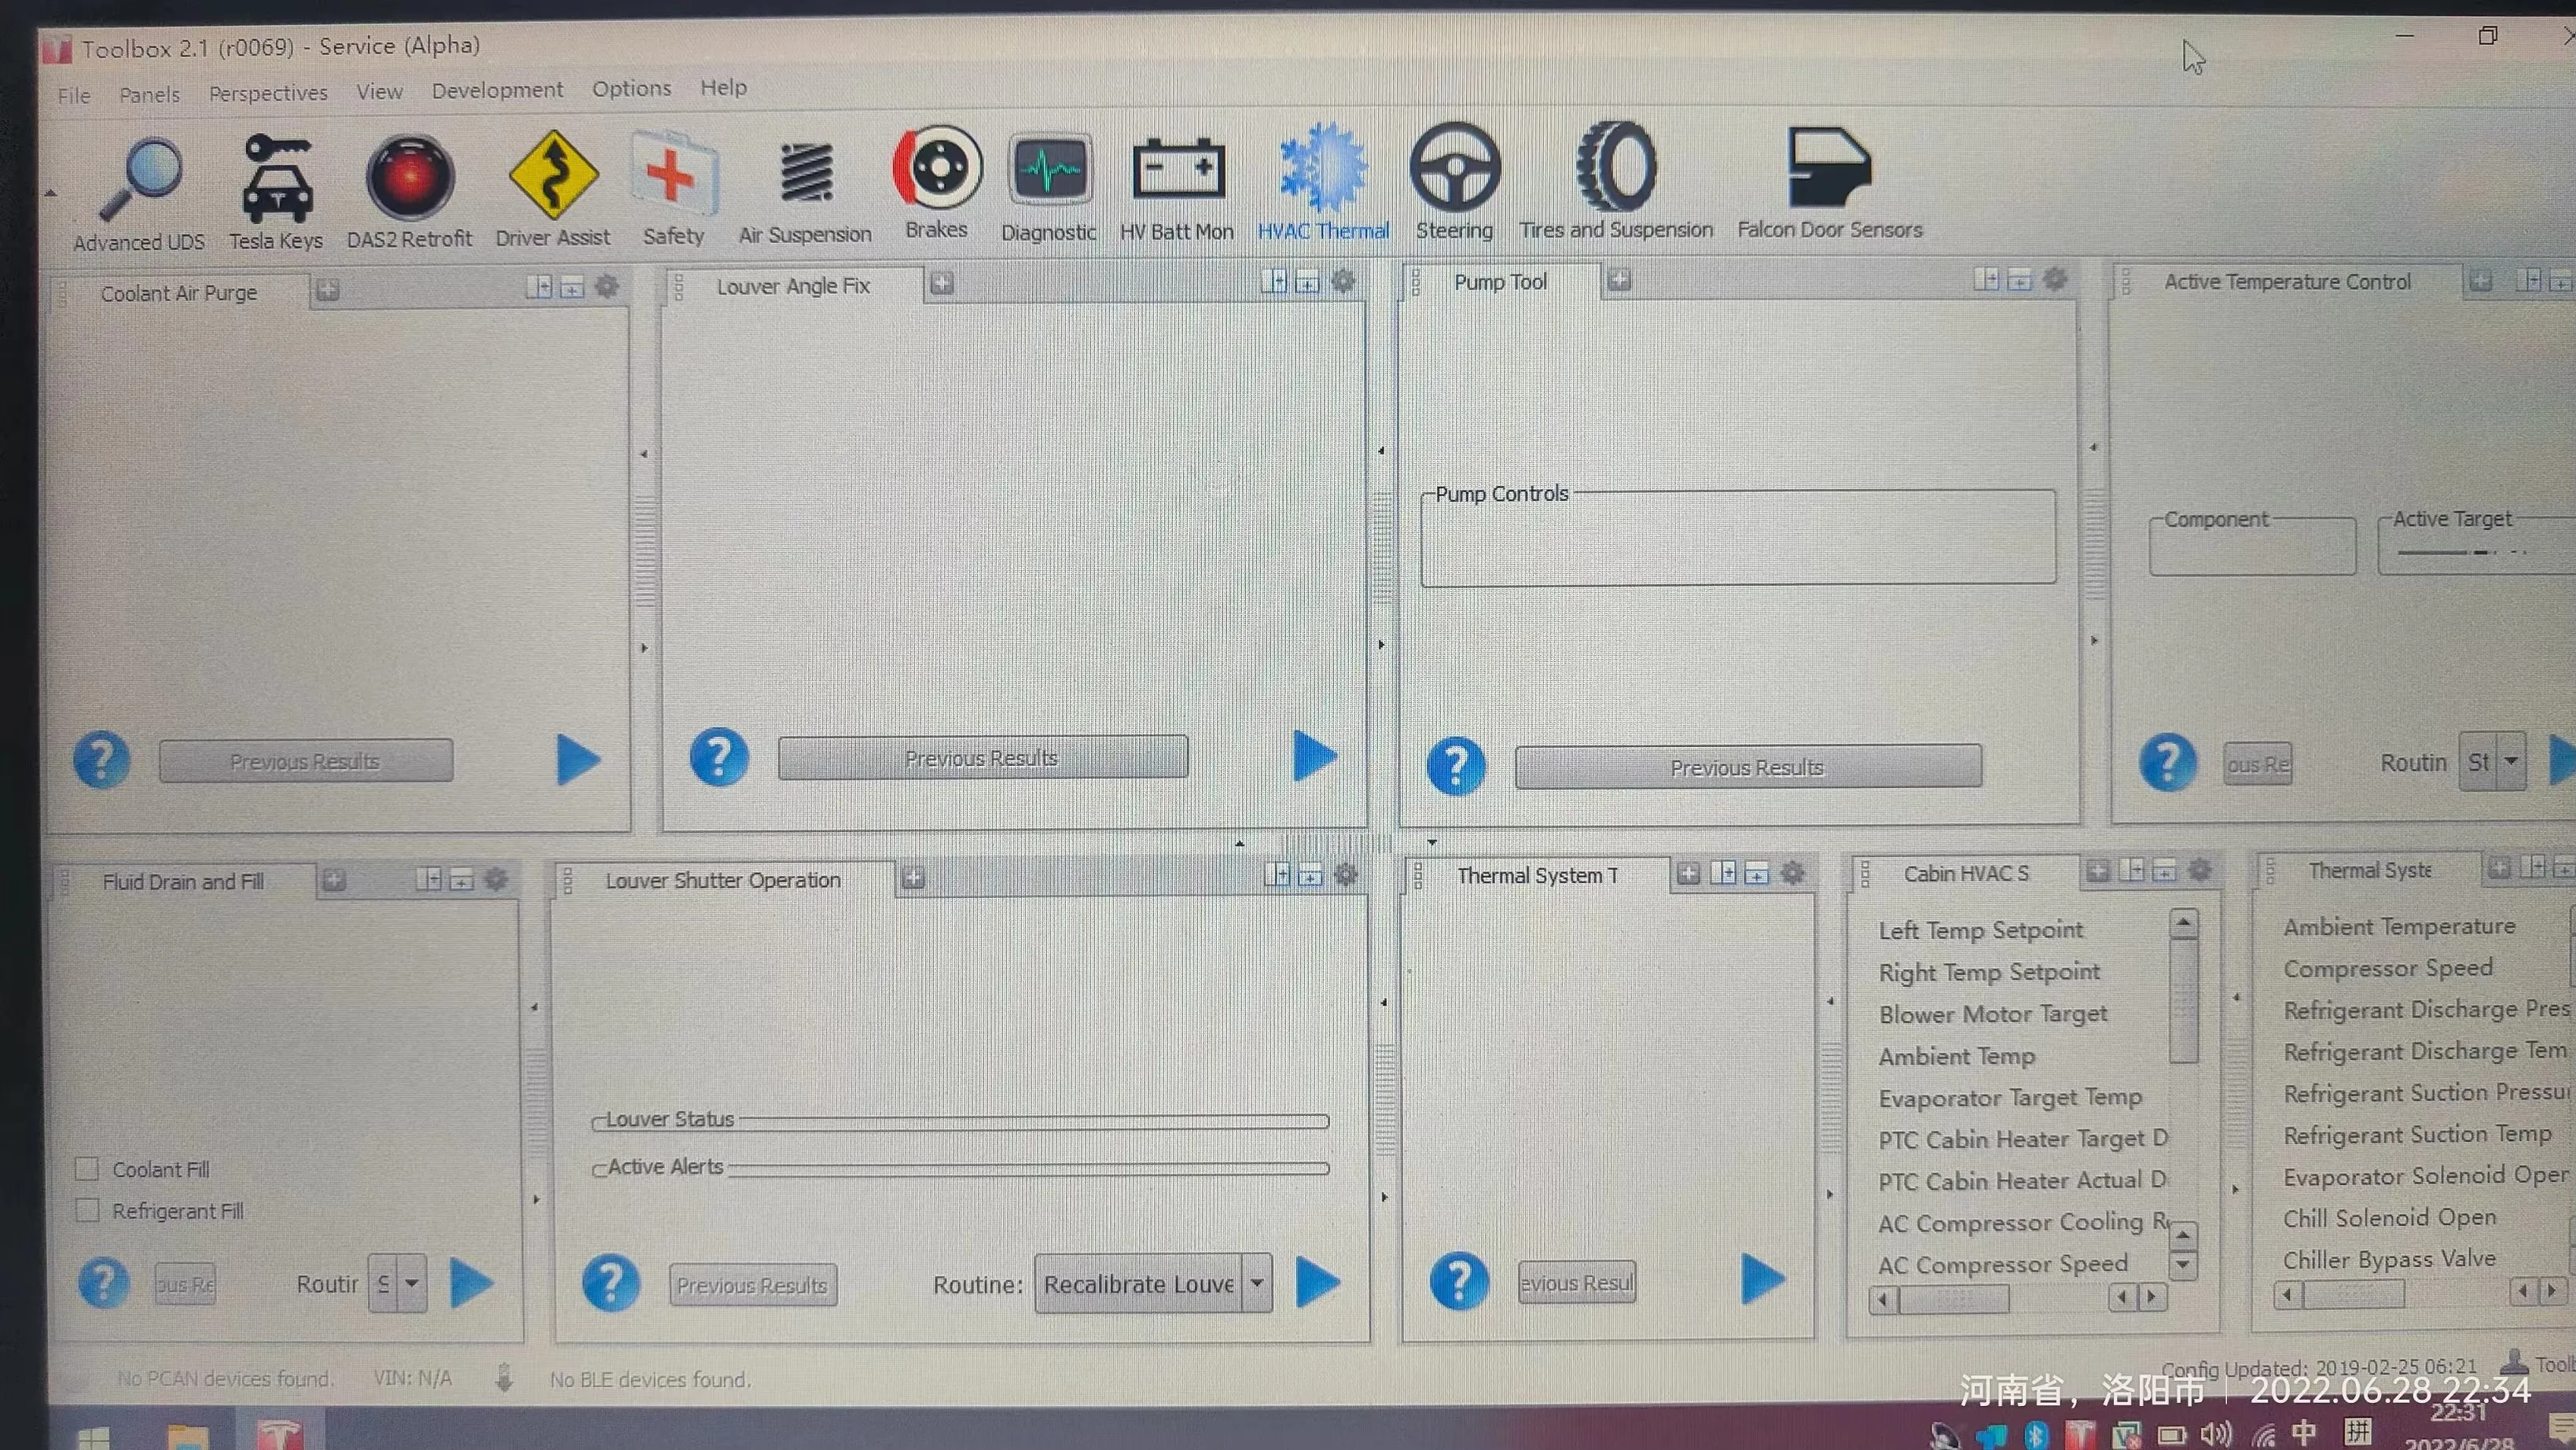Select Left Temp Setpoint in Cabin HVAC list
This screenshot has height=1450, width=2576.
click(1980, 930)
